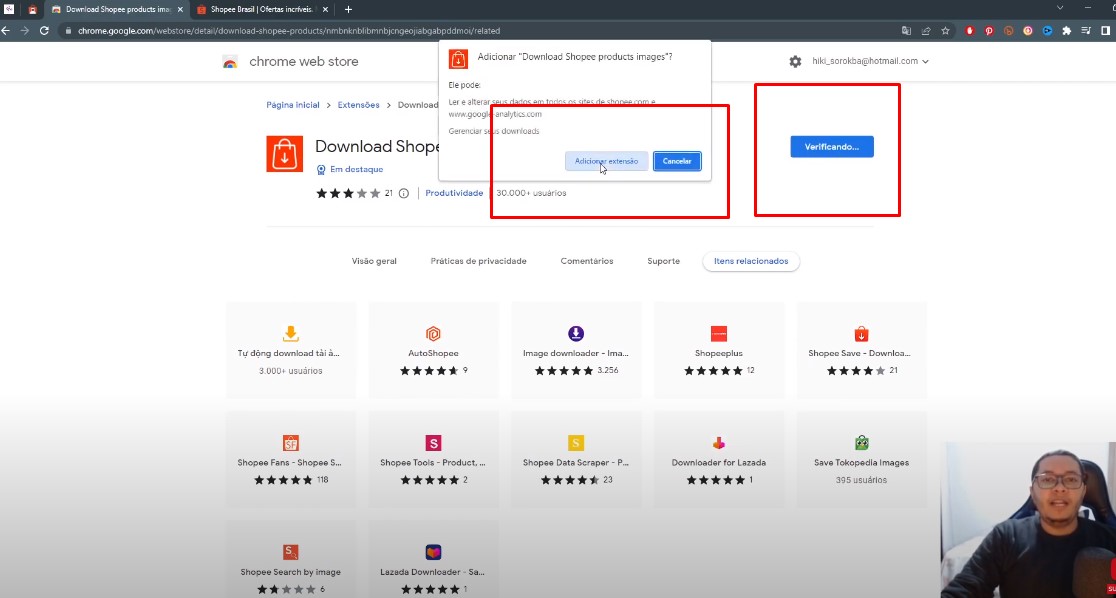Open the Comentários tab
The image size is (1116, 598).
tap(587, 261)
